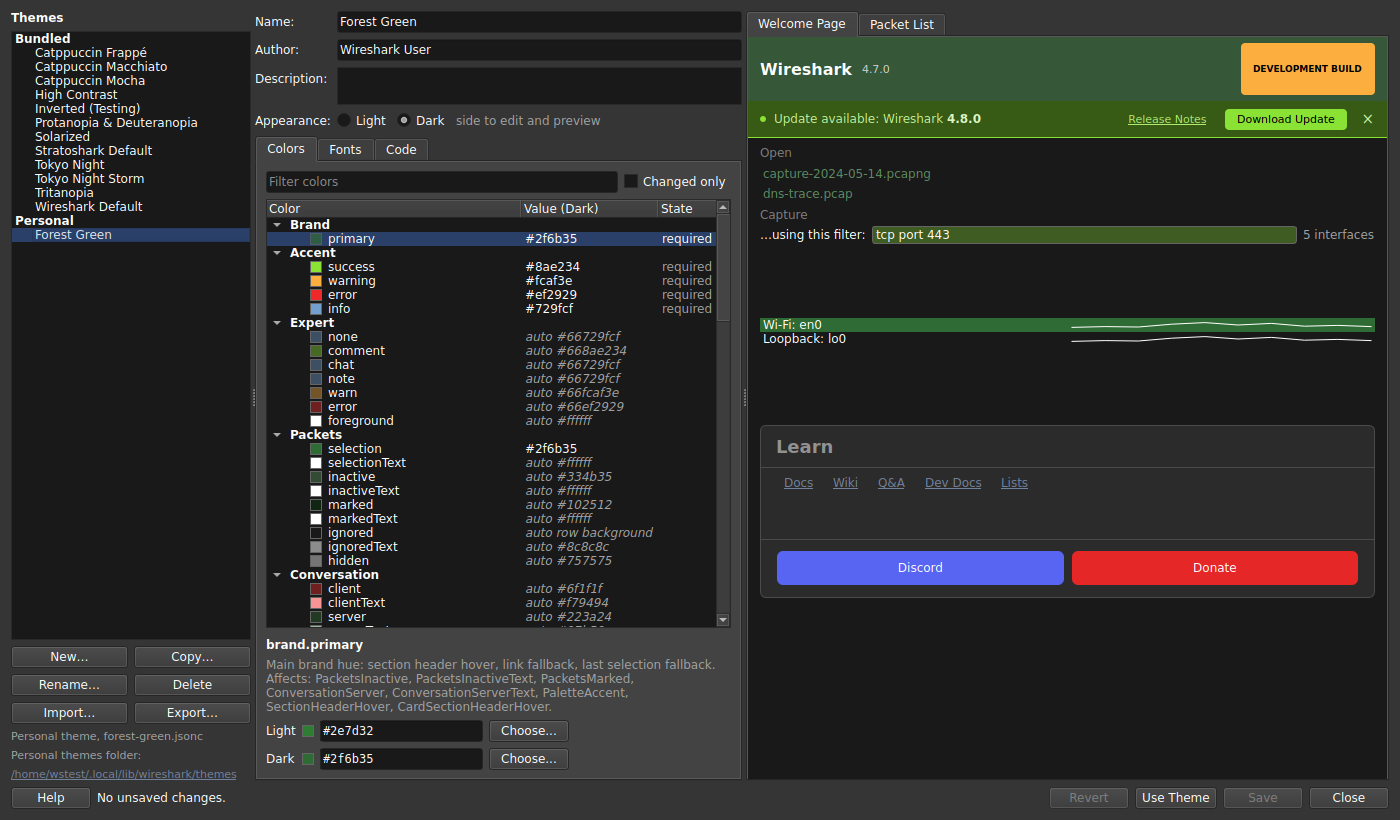
Task: Click Choose... for the Light color
Action: 529,731
